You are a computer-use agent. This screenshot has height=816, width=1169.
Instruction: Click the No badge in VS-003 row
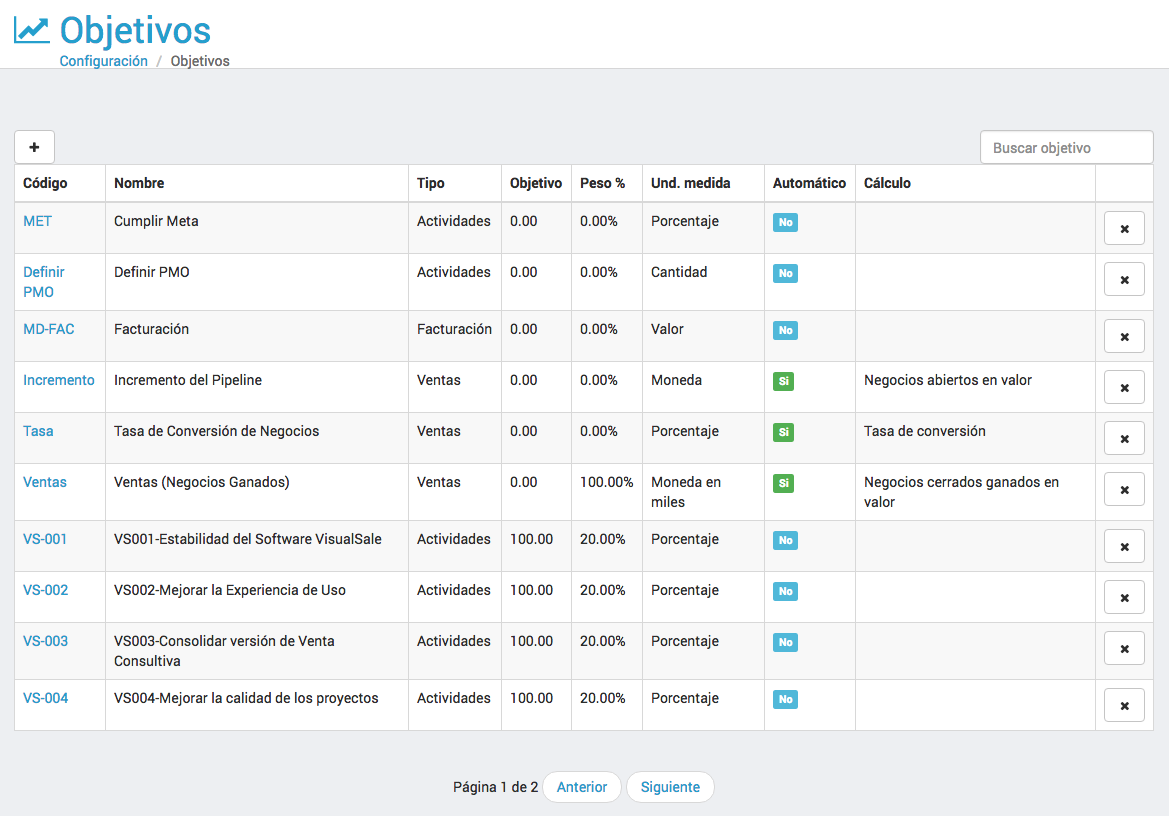(x=785, y=642)
